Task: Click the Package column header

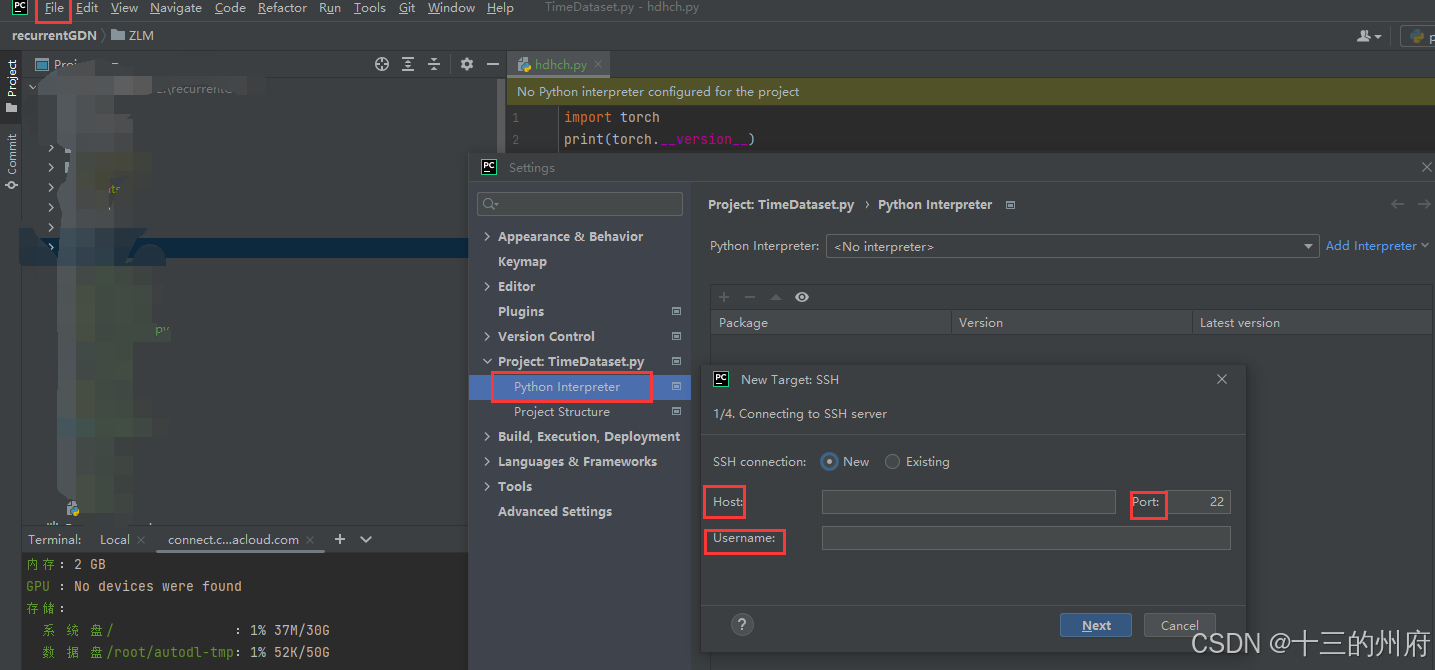Action: (x=830, y=323)
